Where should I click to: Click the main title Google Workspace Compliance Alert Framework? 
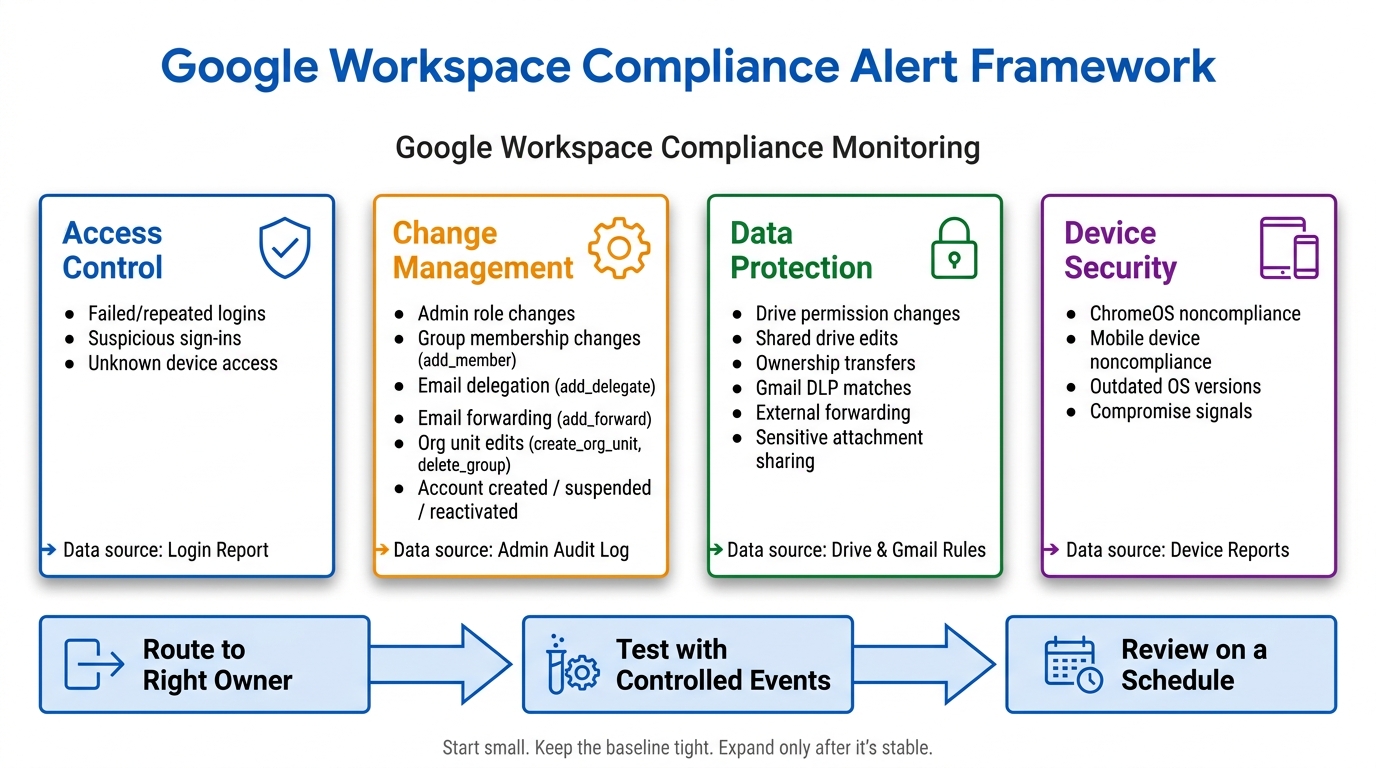pos(688,67)
